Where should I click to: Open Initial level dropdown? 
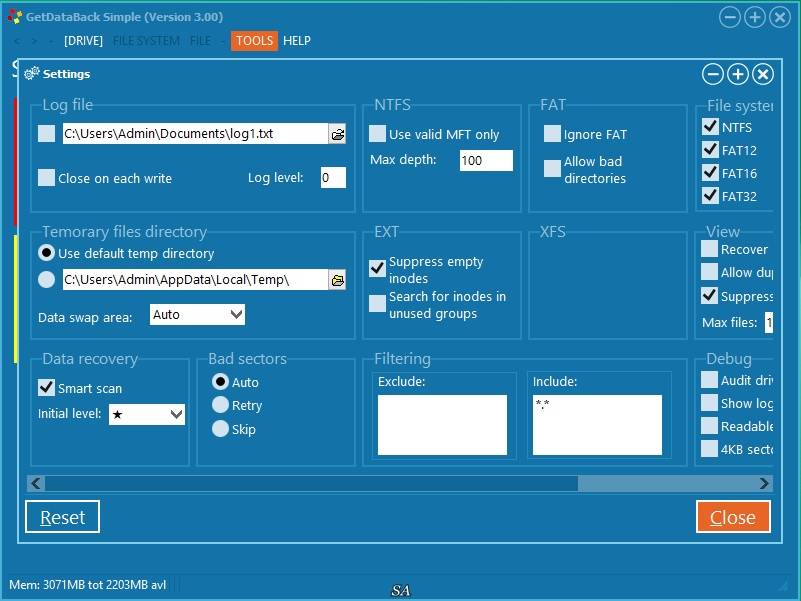click(147, 414)
